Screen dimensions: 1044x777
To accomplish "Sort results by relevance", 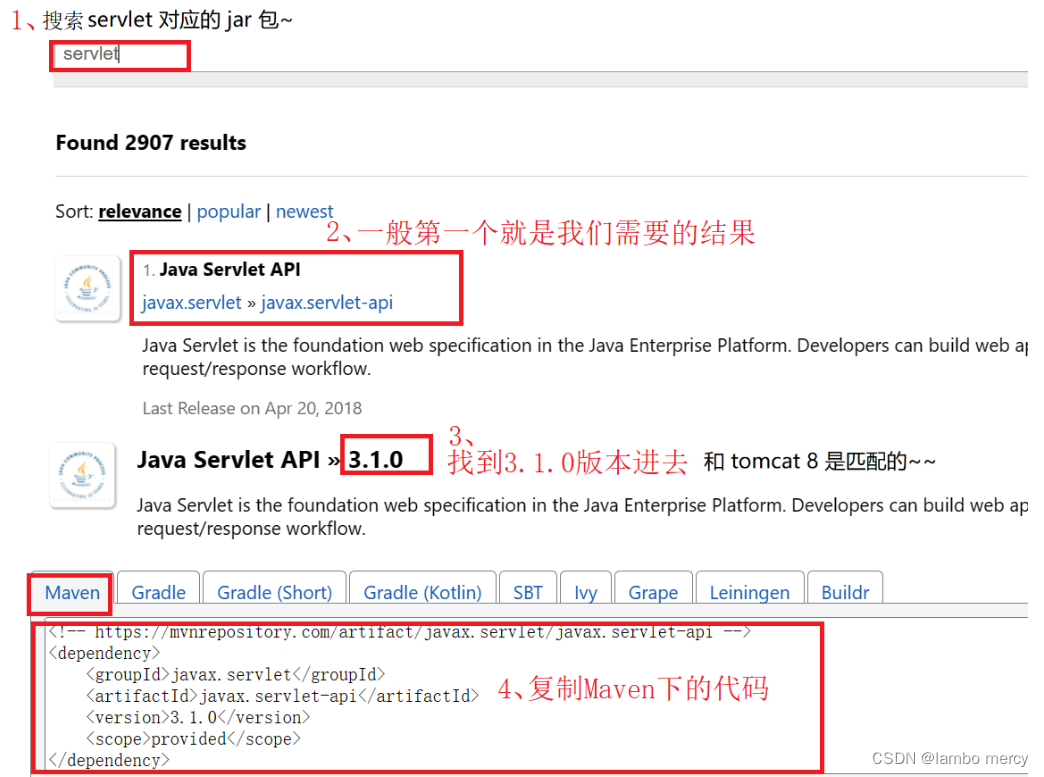I will coord(139,211).
